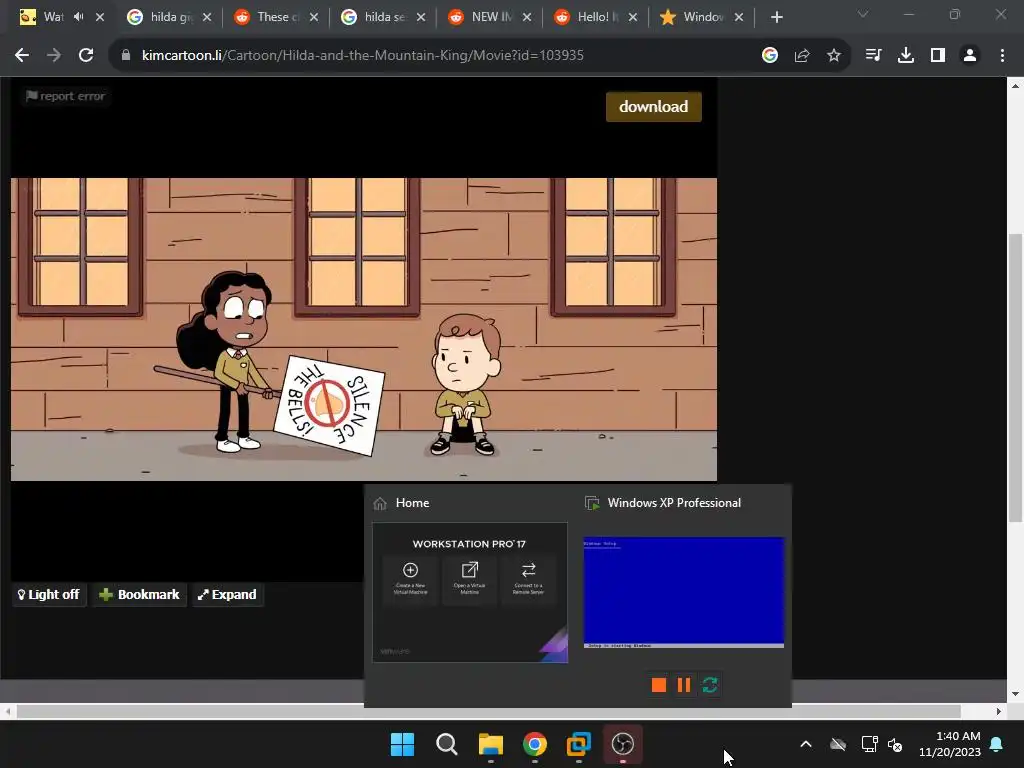Mute the audio-playing tab speaker icon
1024x768 pixels.
coord(79,17)
